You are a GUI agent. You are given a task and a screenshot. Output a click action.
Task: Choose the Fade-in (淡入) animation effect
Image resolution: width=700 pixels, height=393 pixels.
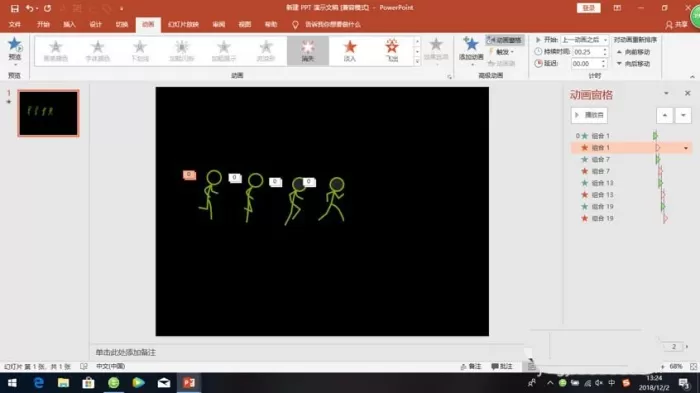pyautogui.click(x=350, y=51)
